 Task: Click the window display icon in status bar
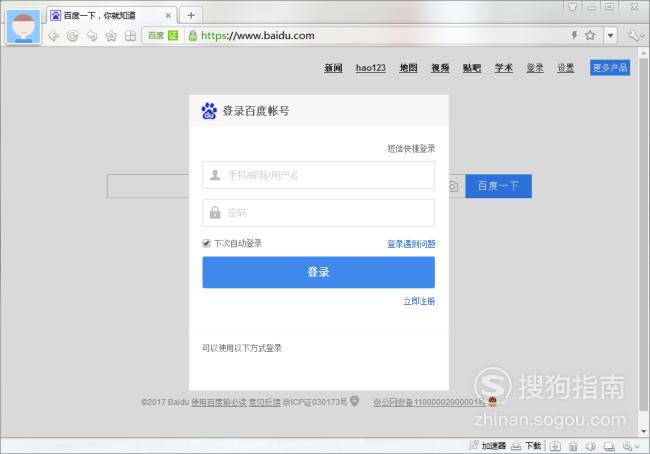[x=609, y=446]
